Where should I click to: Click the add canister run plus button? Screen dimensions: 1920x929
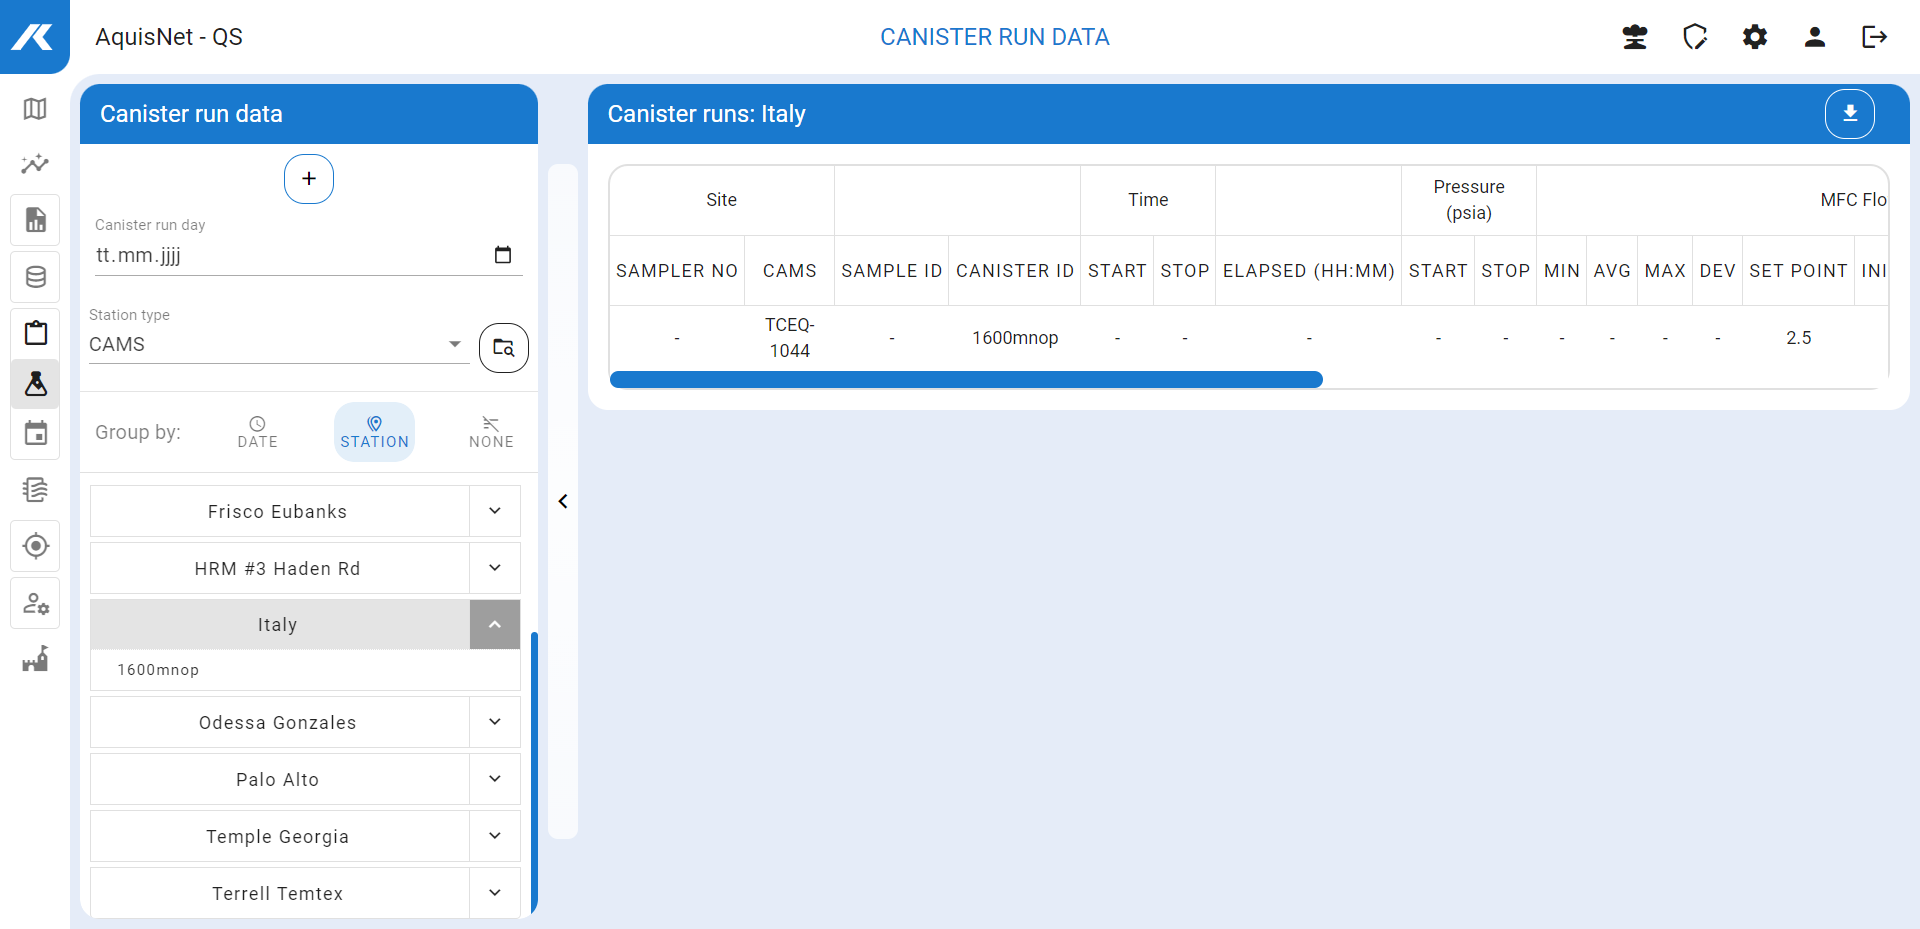tap(309, 179)
